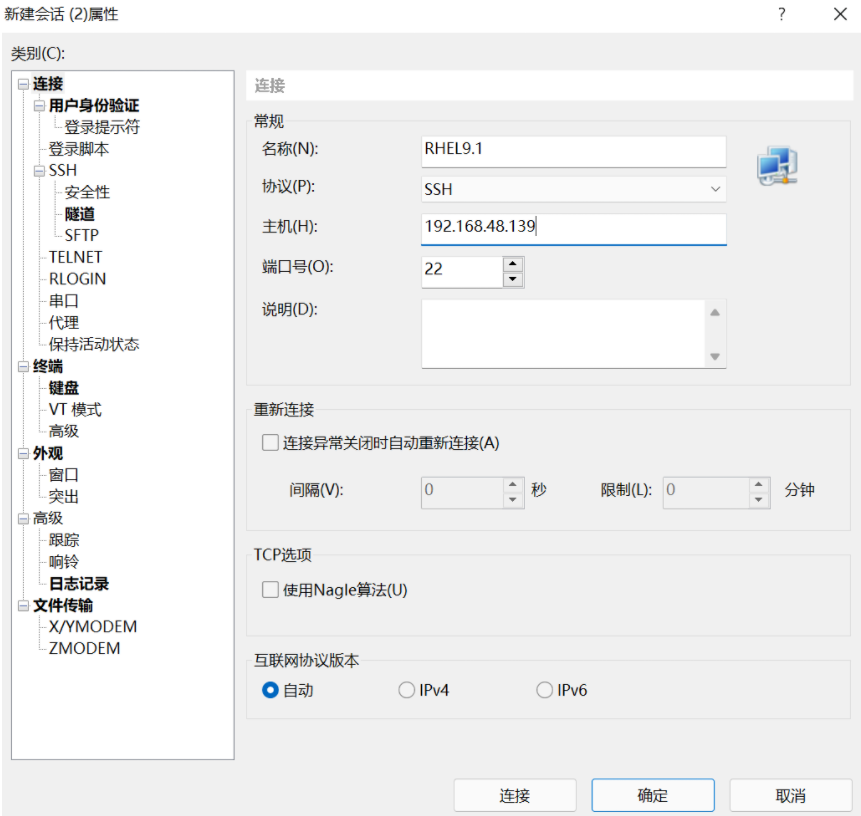Screen dimensions: 861x816
Task: Enable 连接异常关闭时自动重新连接 checkbox
Action: pyautogui.click(x=270, y=443)
